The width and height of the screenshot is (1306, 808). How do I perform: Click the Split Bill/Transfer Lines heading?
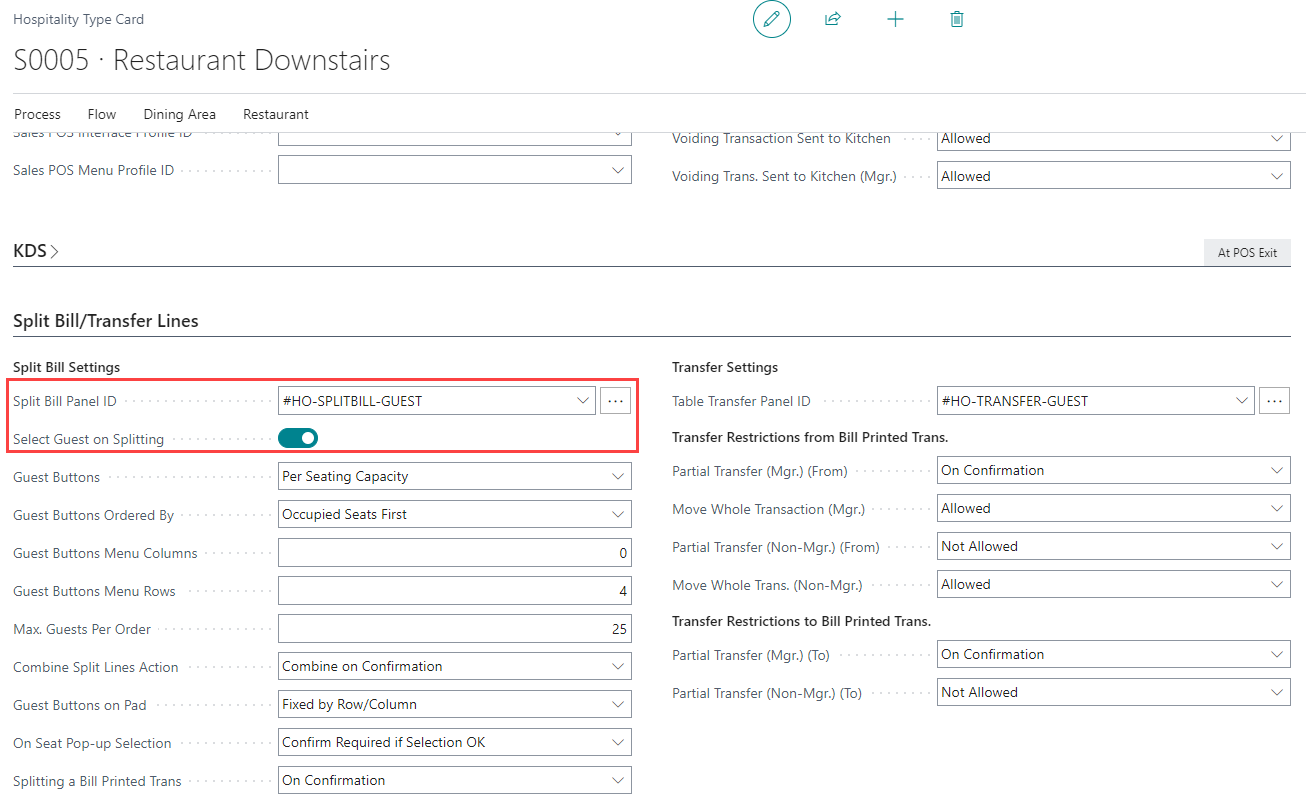(106, 321)
